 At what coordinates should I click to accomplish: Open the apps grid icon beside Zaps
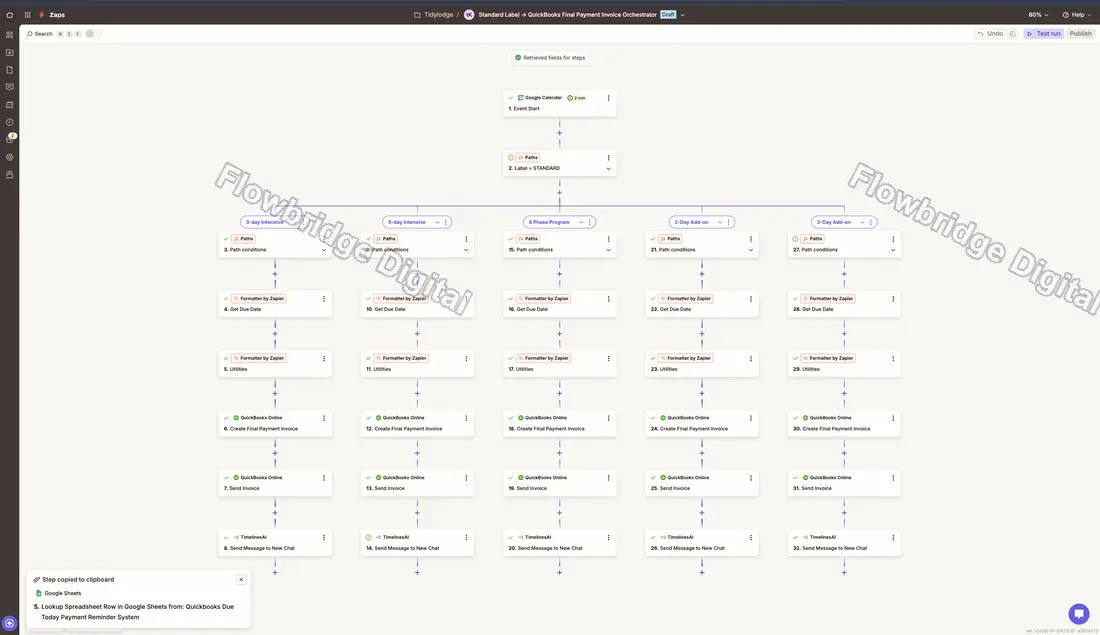click(27, 15)
